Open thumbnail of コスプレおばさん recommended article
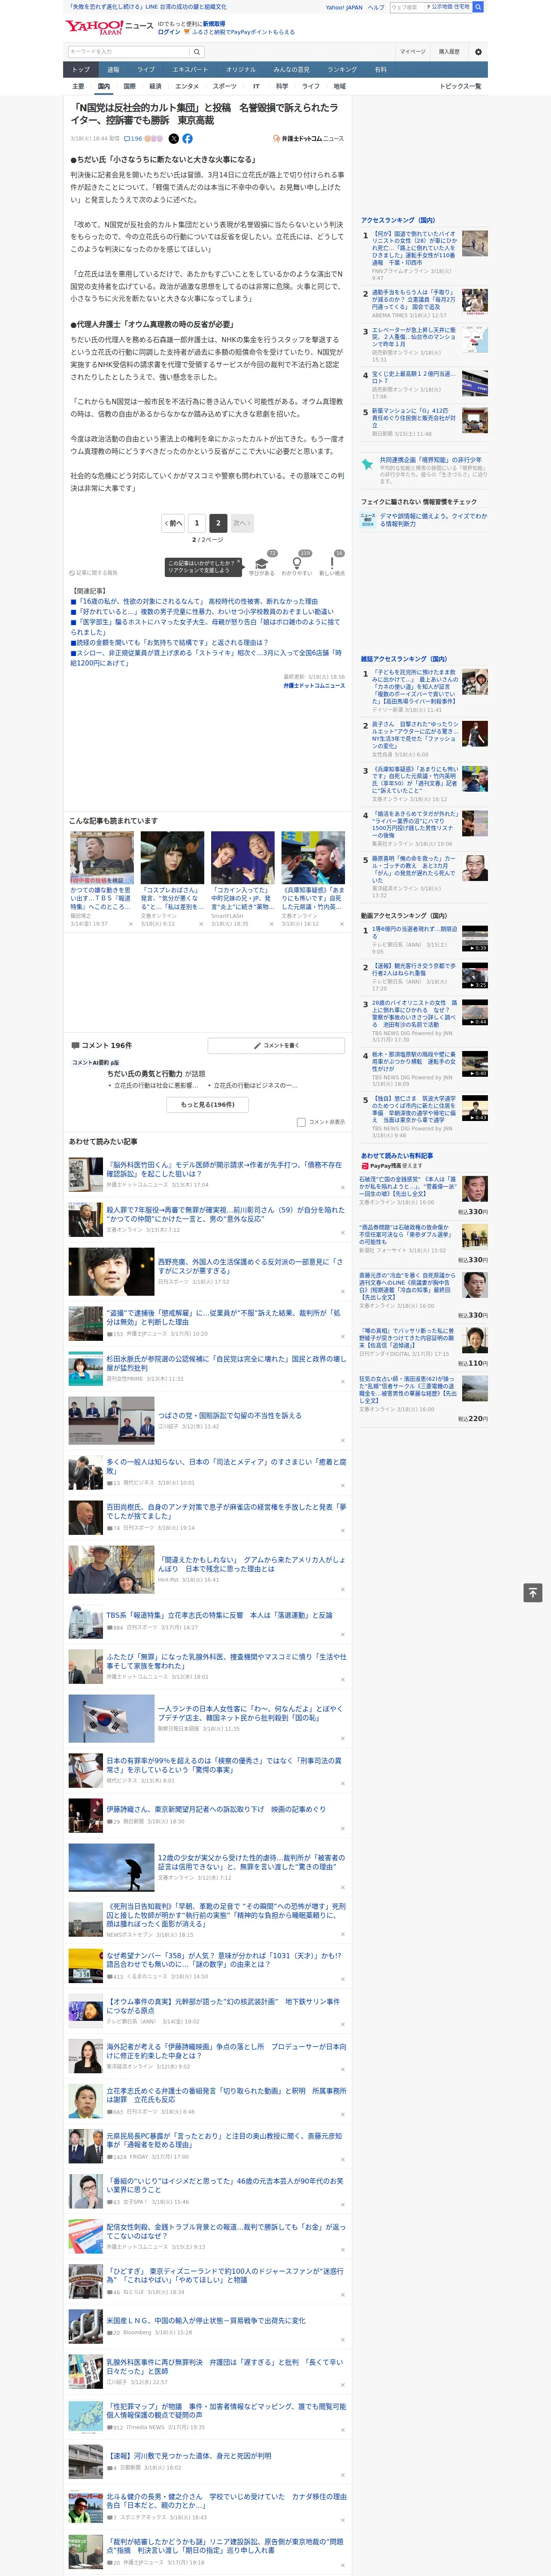 click(x=172, y=857)
